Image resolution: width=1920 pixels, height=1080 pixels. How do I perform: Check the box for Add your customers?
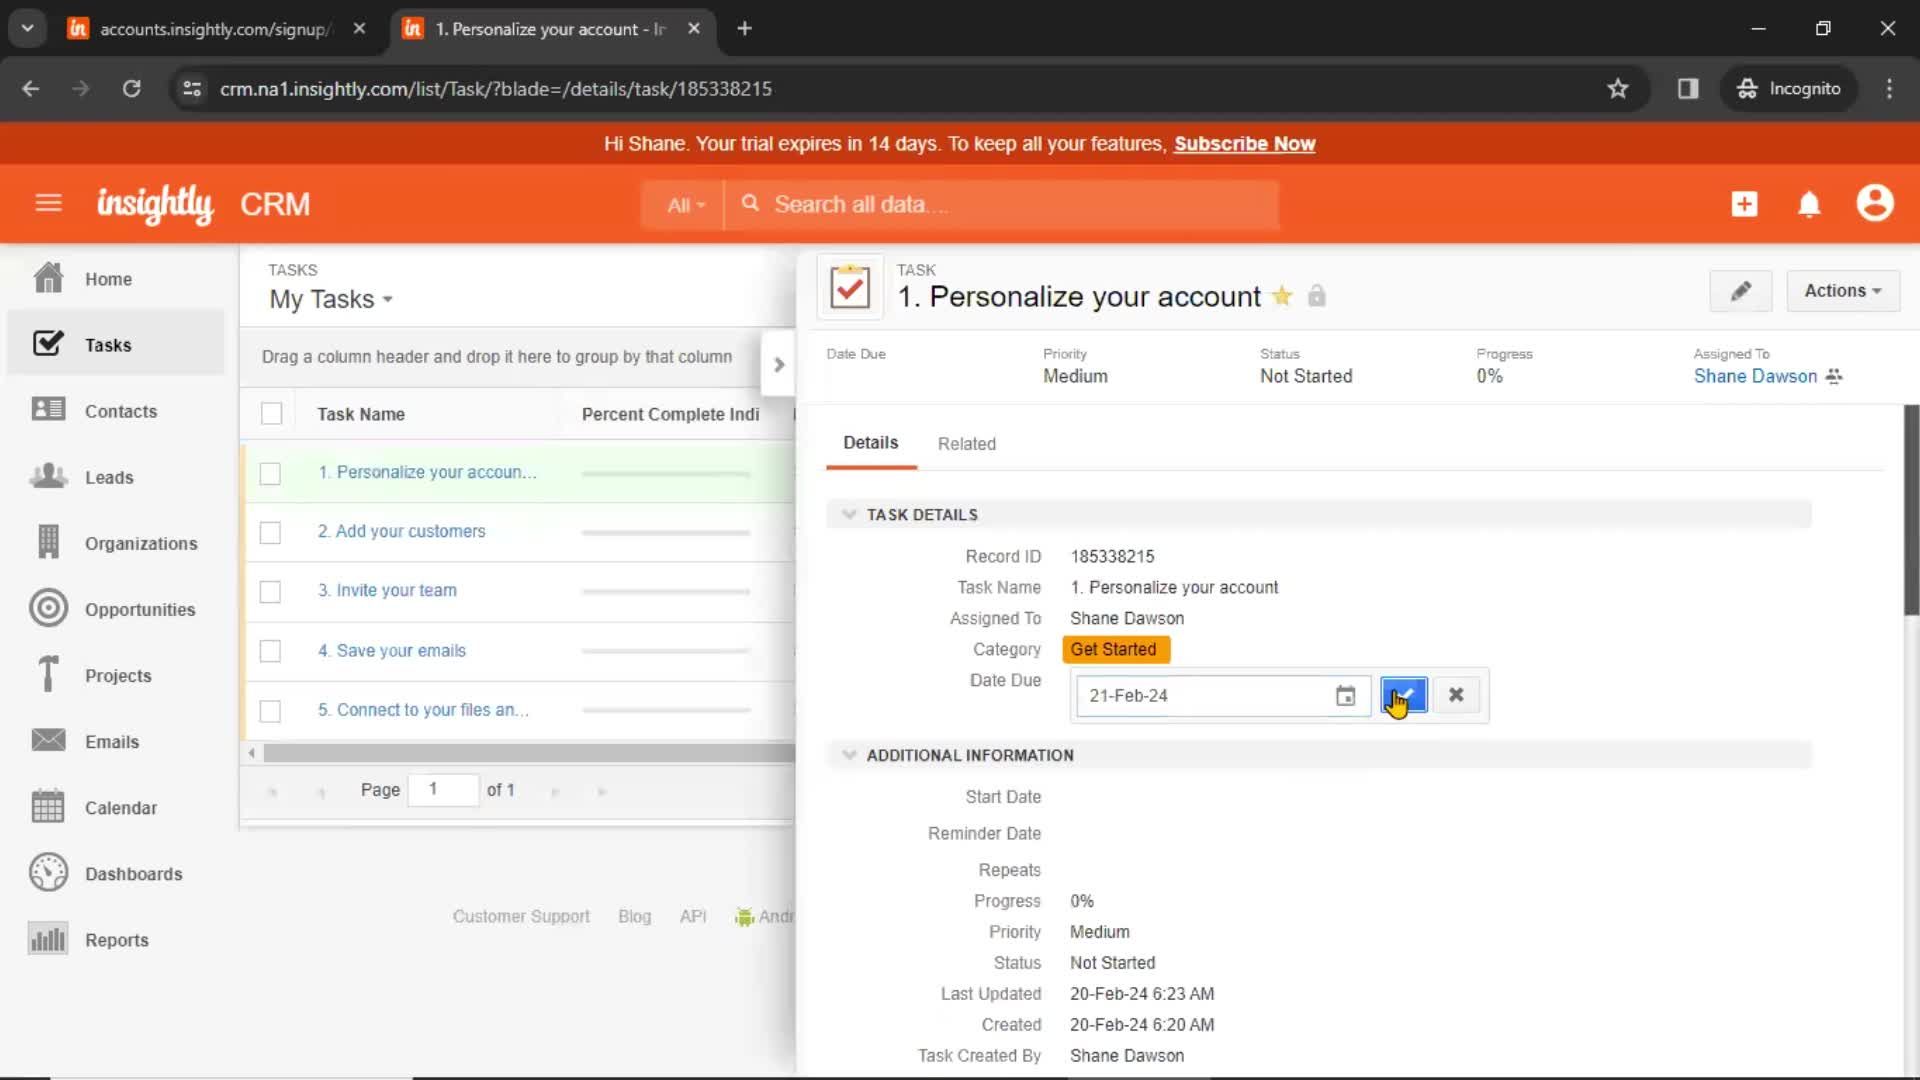click(270, 532)
